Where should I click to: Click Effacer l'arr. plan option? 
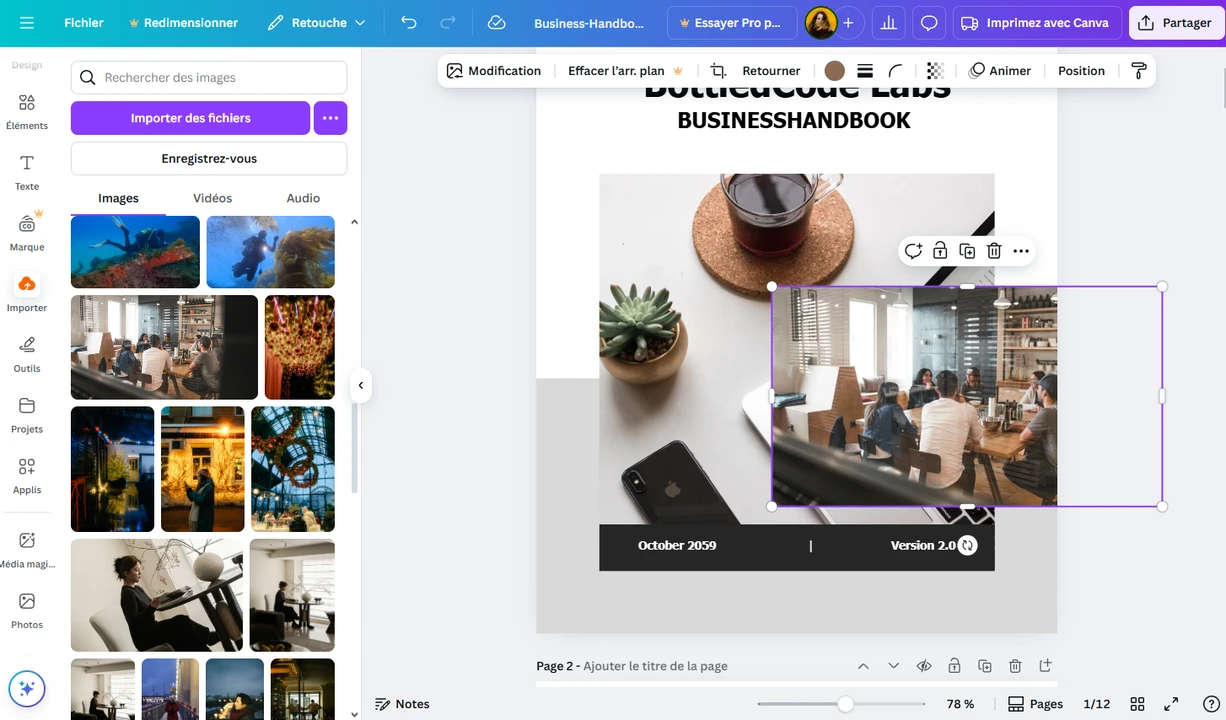[626, 71]
